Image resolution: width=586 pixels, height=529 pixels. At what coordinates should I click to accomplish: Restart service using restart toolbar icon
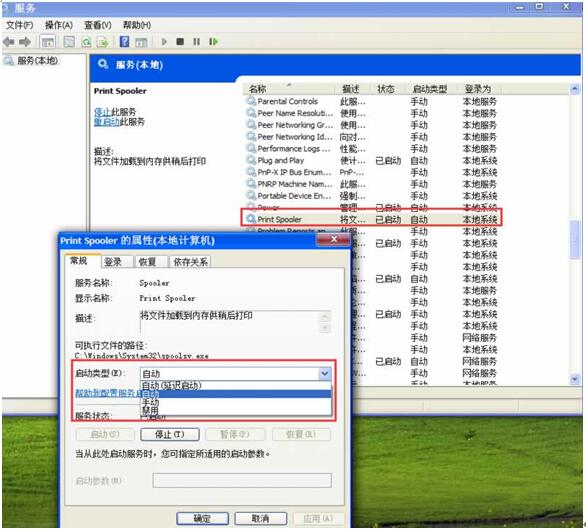coord(213,41)
